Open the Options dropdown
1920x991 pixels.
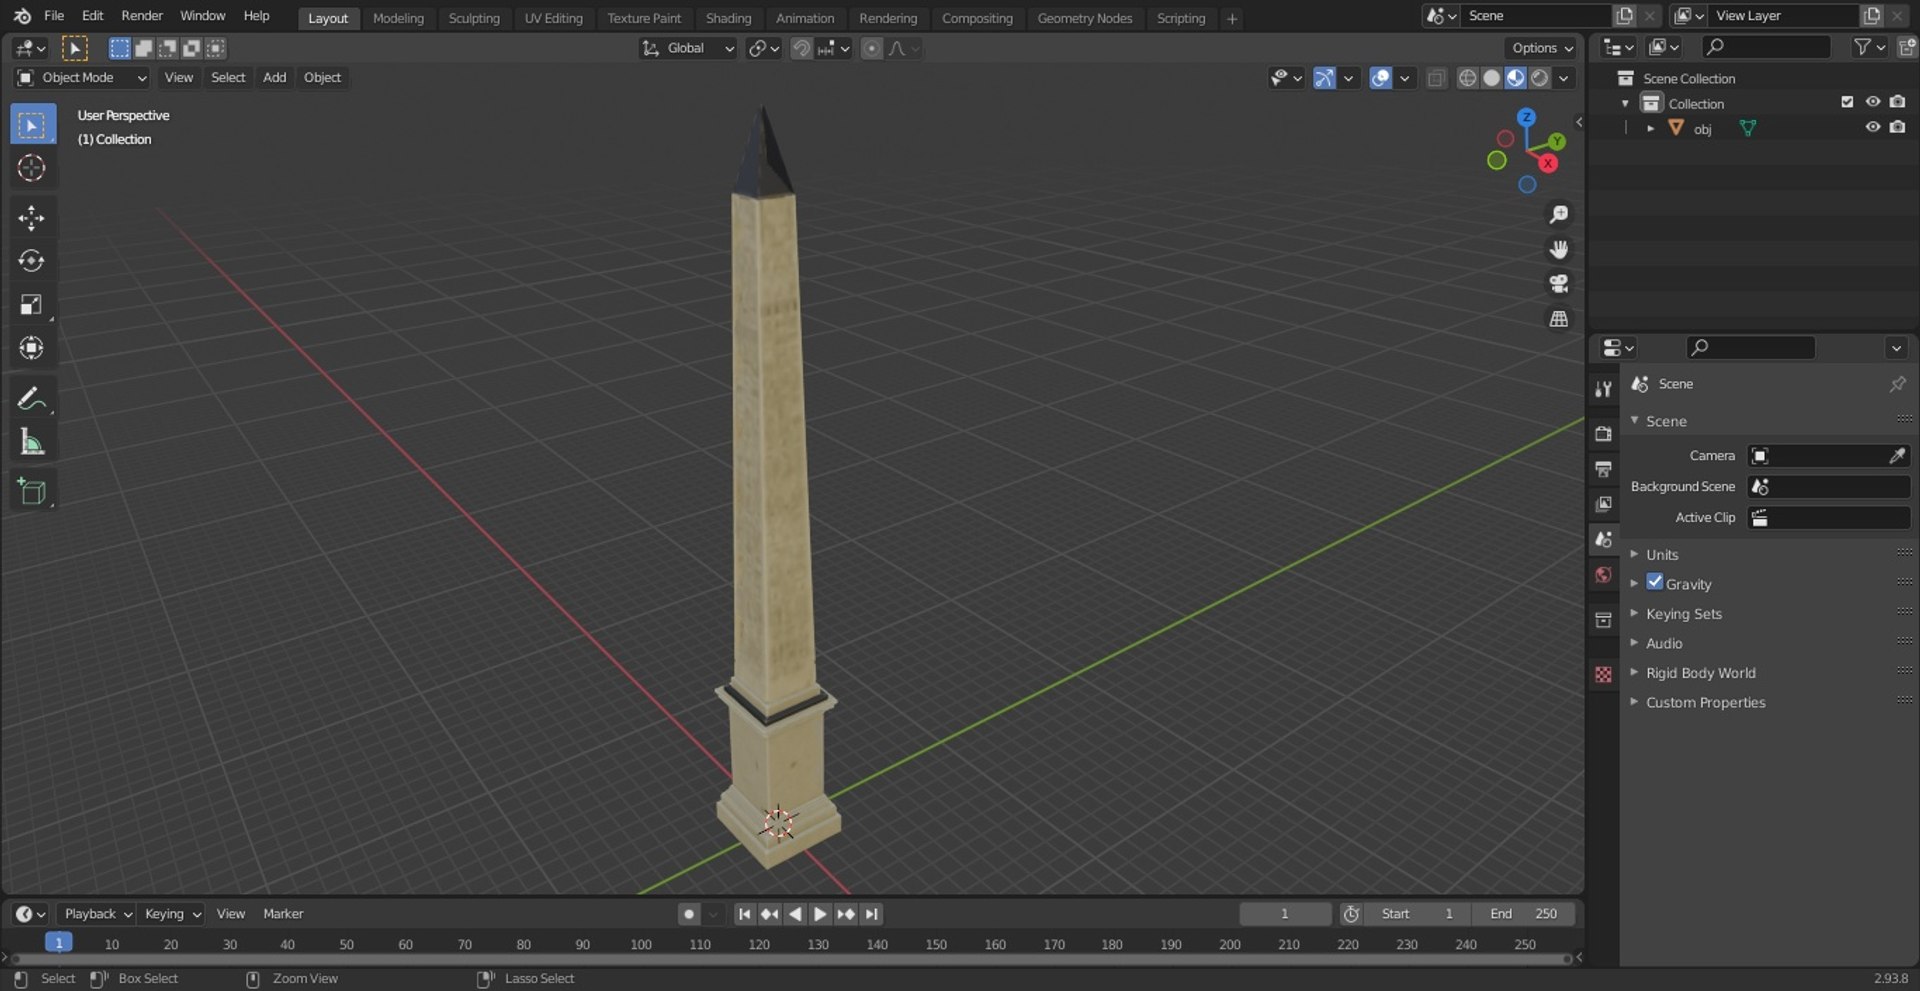tap(1542, 48)
